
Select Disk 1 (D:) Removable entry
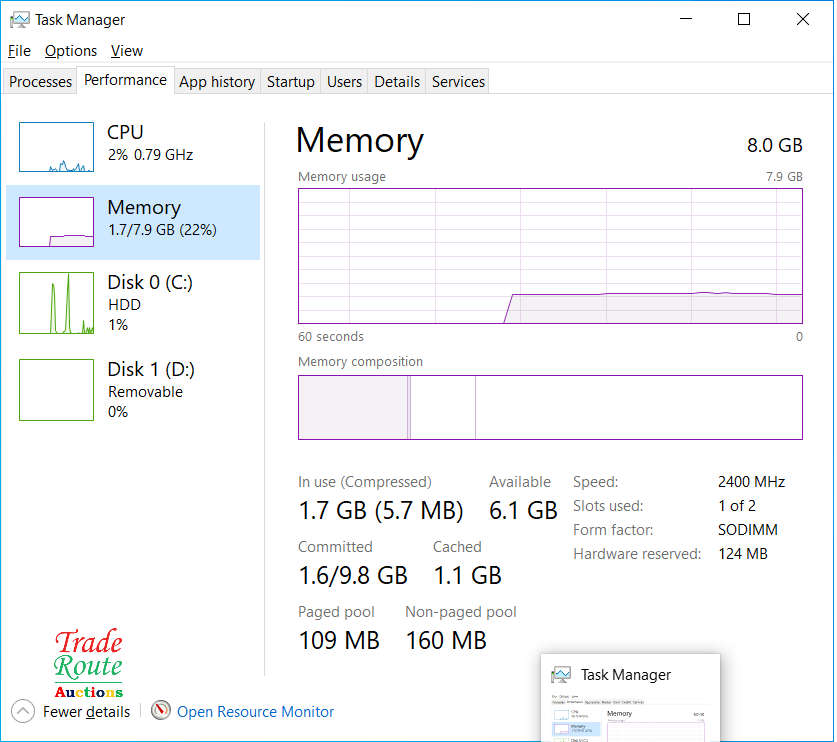click(145, 390)
